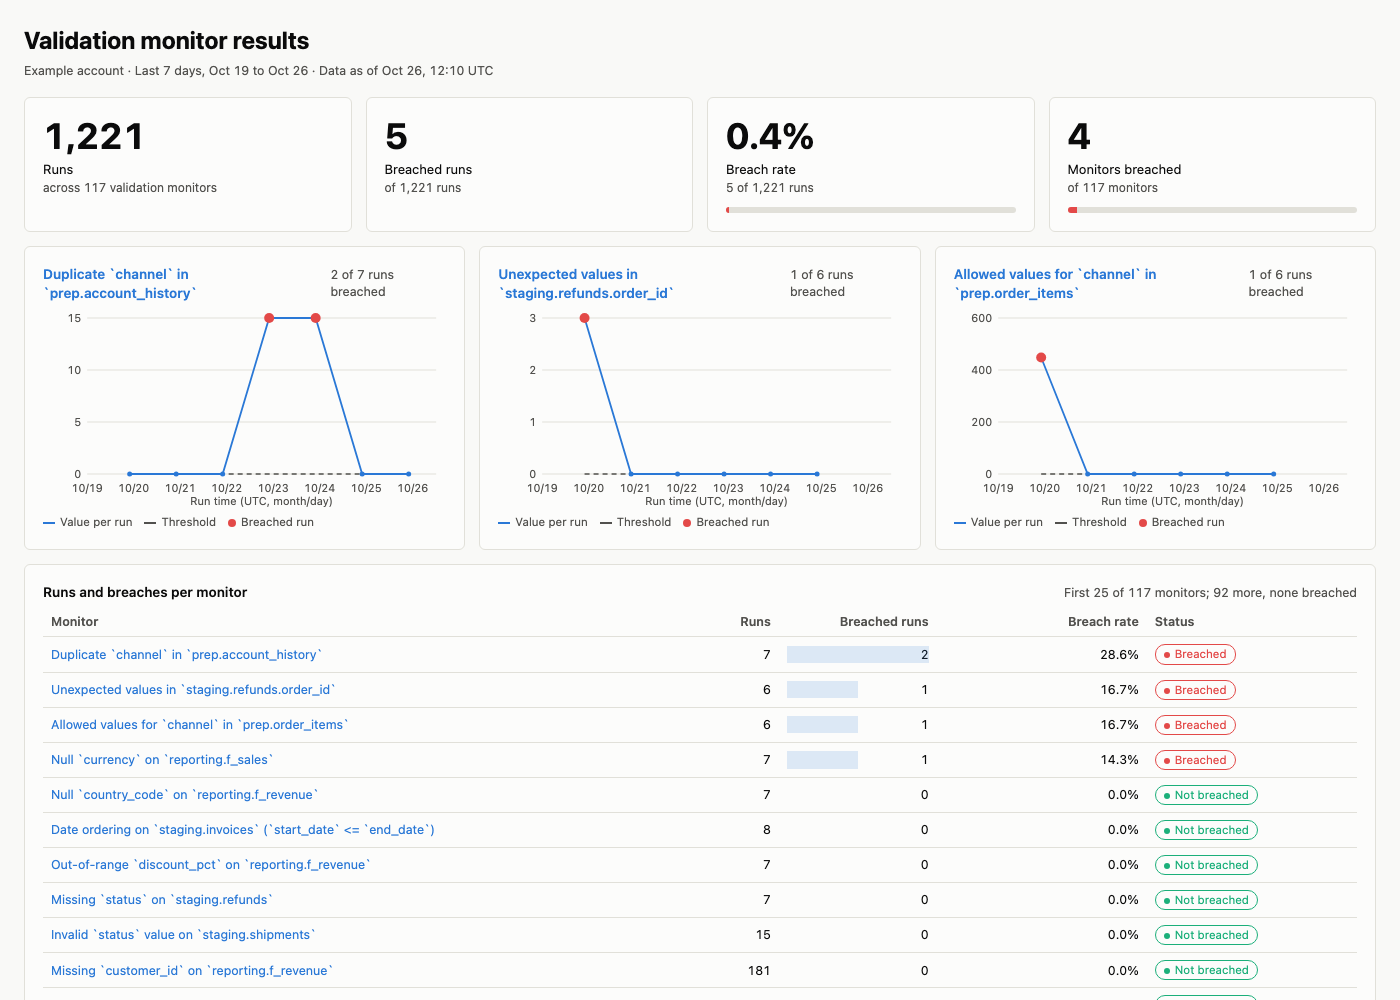This screenshot has width=1400, height=1000.
Task: Open chart title Duplicate `channel` in `prep.account_history`
Action: (120, 284)
